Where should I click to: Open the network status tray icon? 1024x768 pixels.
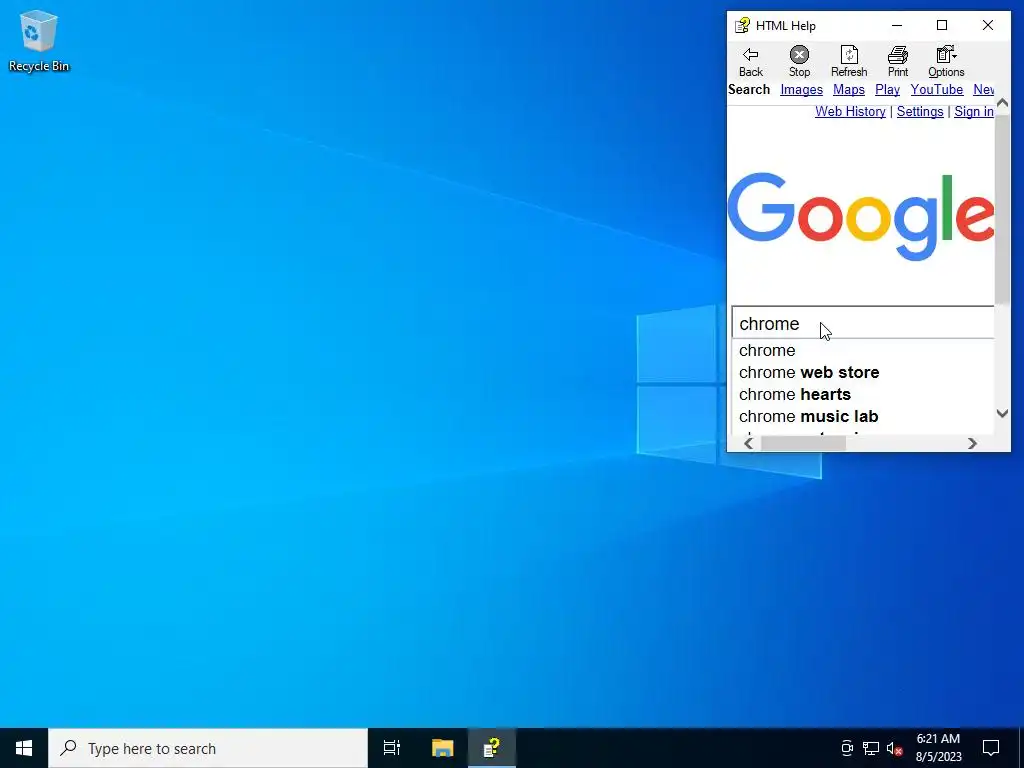(871, 748)
